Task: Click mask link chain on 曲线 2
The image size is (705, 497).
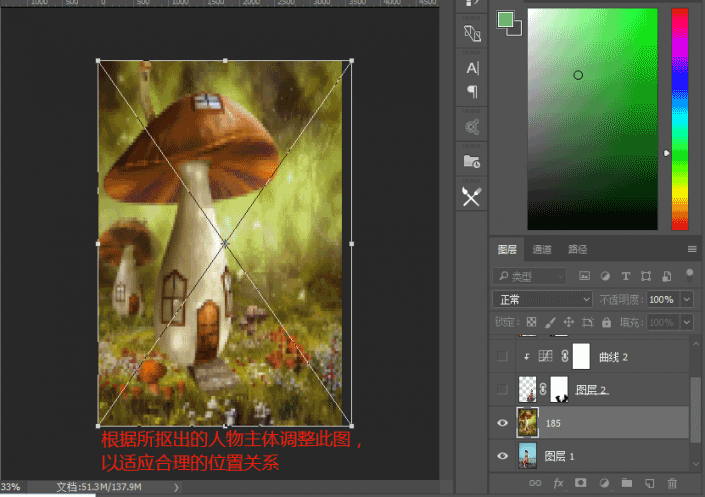Action: 565,356
